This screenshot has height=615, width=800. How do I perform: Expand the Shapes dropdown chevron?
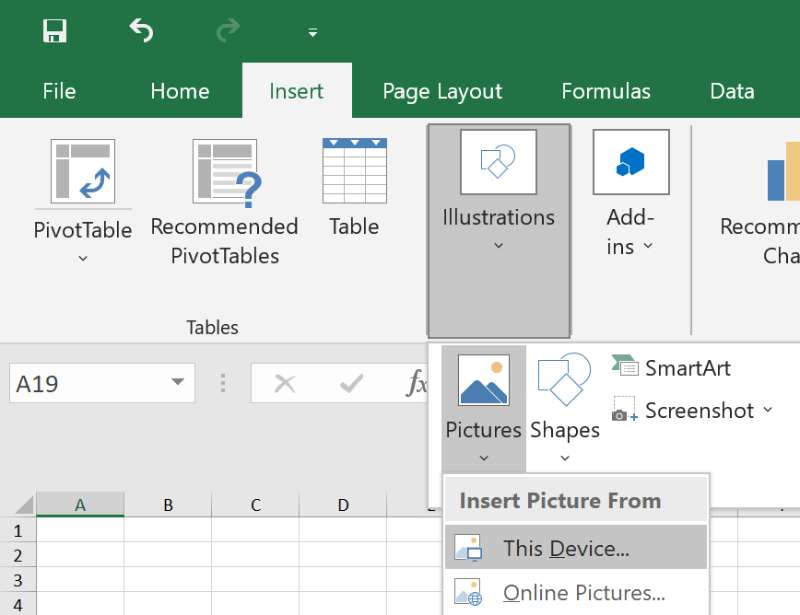tap(565, 458)
